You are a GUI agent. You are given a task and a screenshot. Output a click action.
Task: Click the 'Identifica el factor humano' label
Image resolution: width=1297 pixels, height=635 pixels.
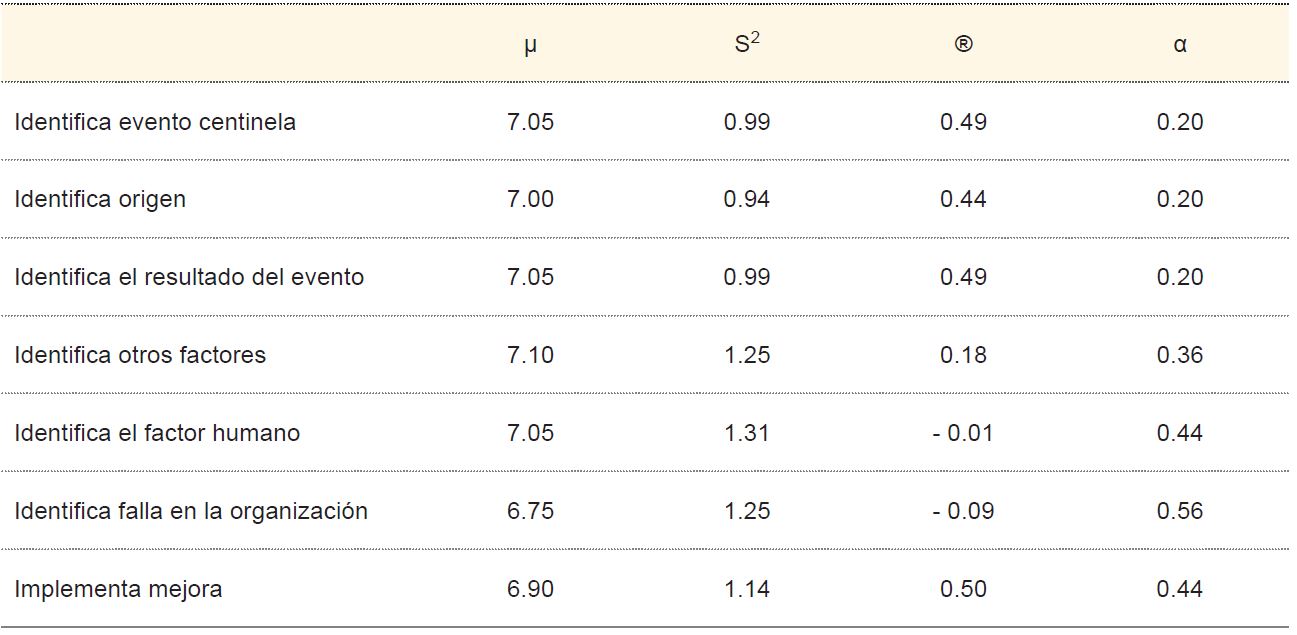[157, 433]
